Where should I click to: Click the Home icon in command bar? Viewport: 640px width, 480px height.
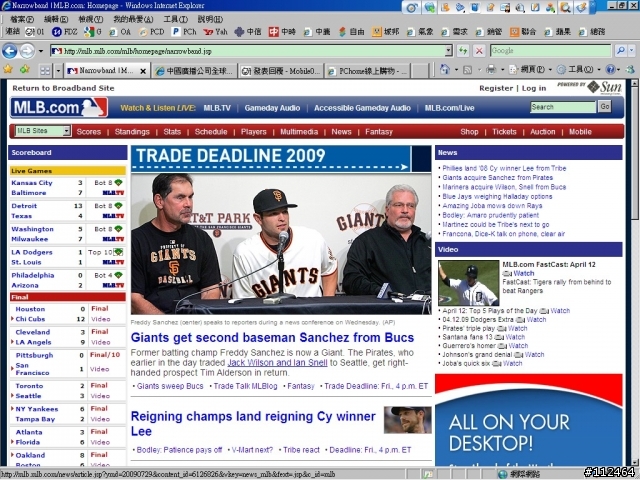(x=445, y=70)
